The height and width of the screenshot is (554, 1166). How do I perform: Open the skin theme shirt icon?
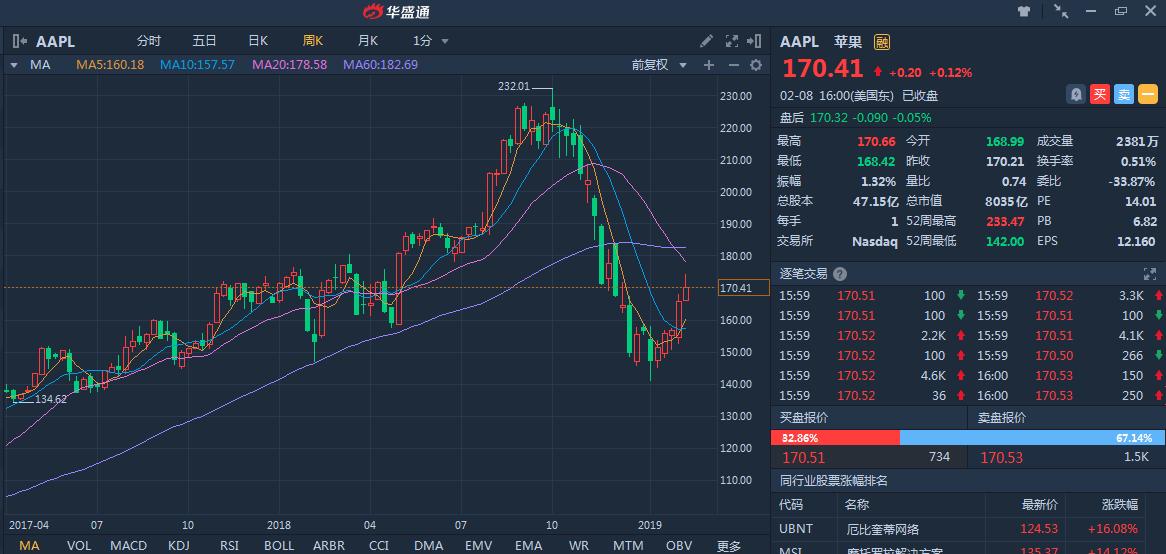click(1023, 11)
